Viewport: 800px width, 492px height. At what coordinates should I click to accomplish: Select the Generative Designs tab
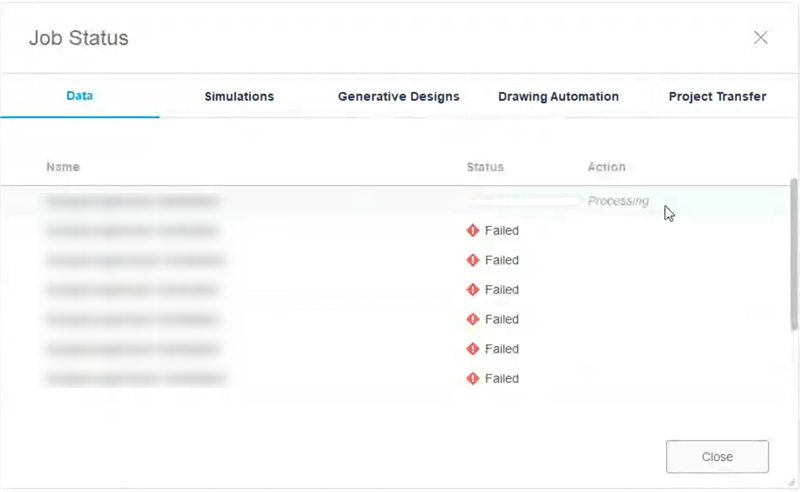398,96
